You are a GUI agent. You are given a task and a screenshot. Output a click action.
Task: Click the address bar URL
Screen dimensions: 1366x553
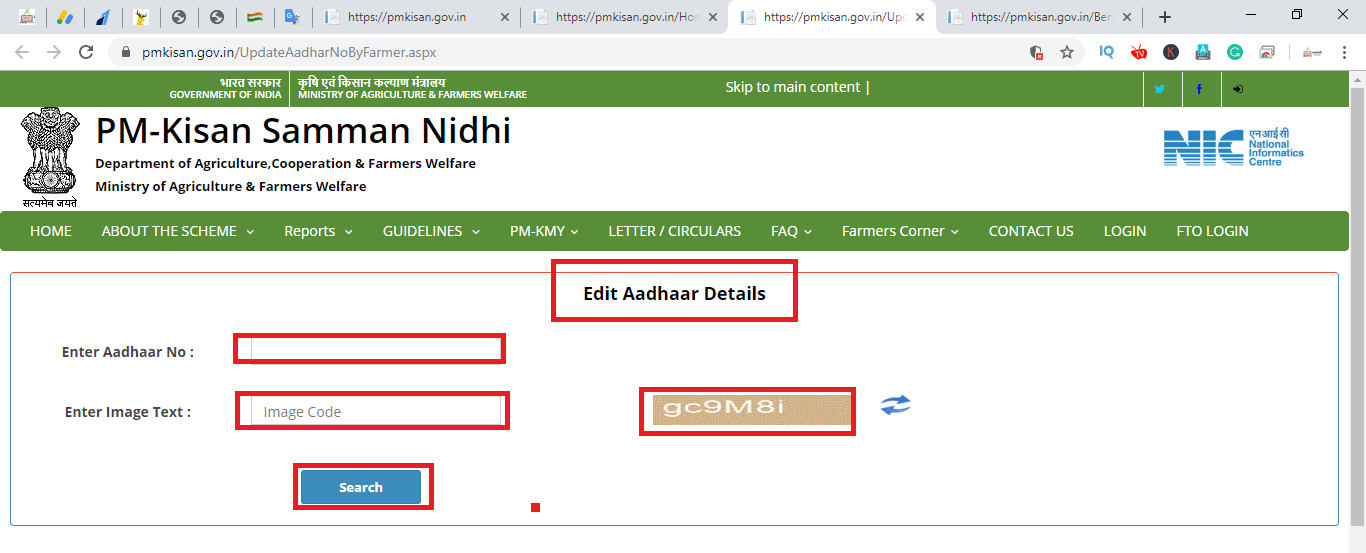click(x=290, y=52)
